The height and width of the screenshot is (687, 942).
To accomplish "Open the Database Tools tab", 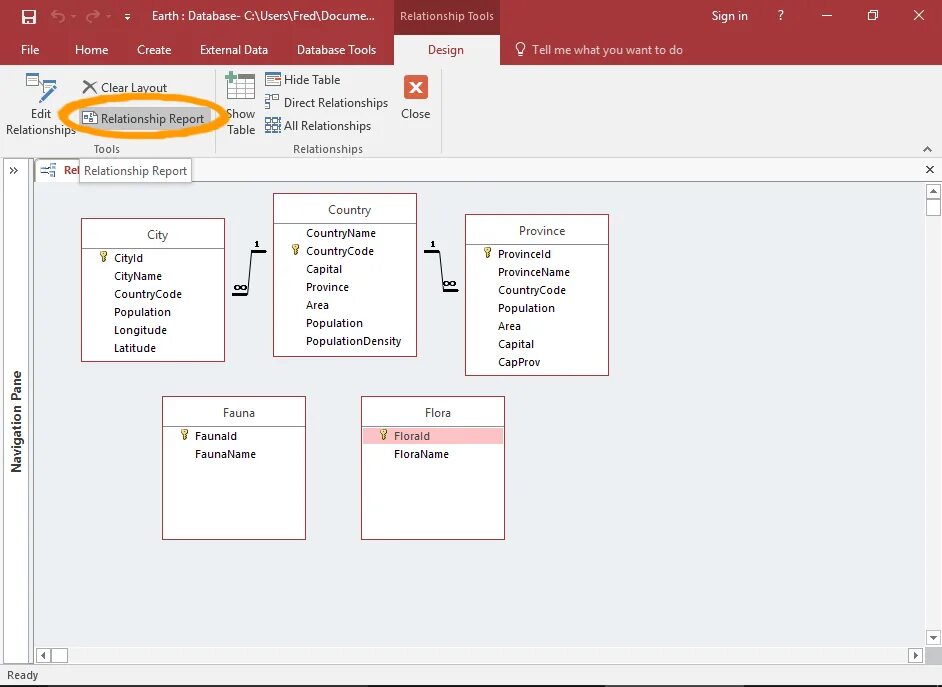I will pyautogui.click(x=336, y=50).
